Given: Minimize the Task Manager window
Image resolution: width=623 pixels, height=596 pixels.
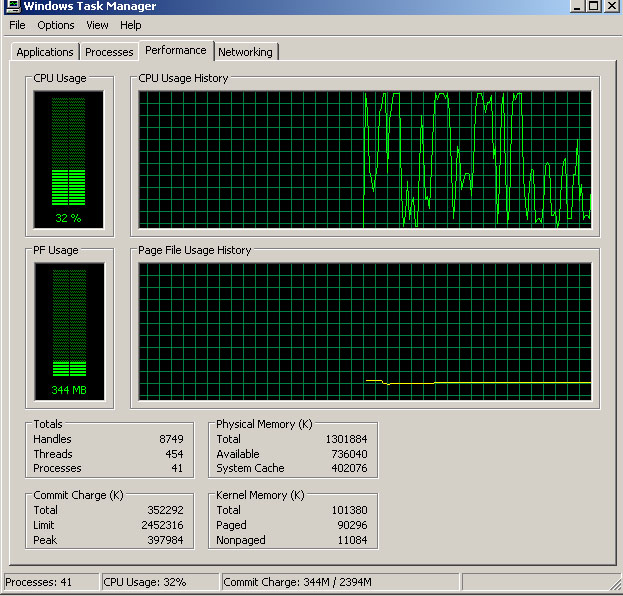Looking at the screenshot, I should (577, 6).
